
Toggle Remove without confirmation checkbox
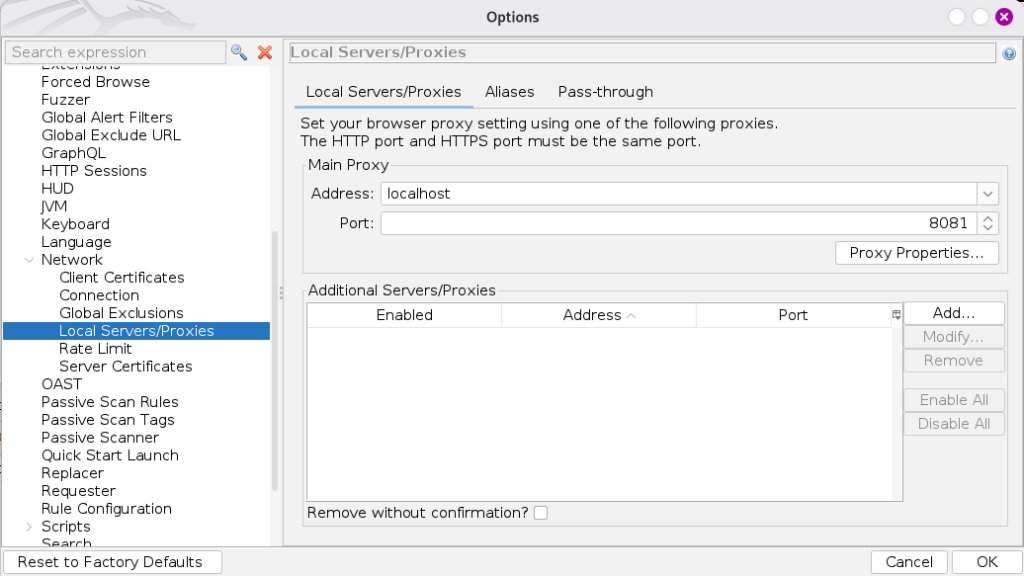tap(541, 513)
